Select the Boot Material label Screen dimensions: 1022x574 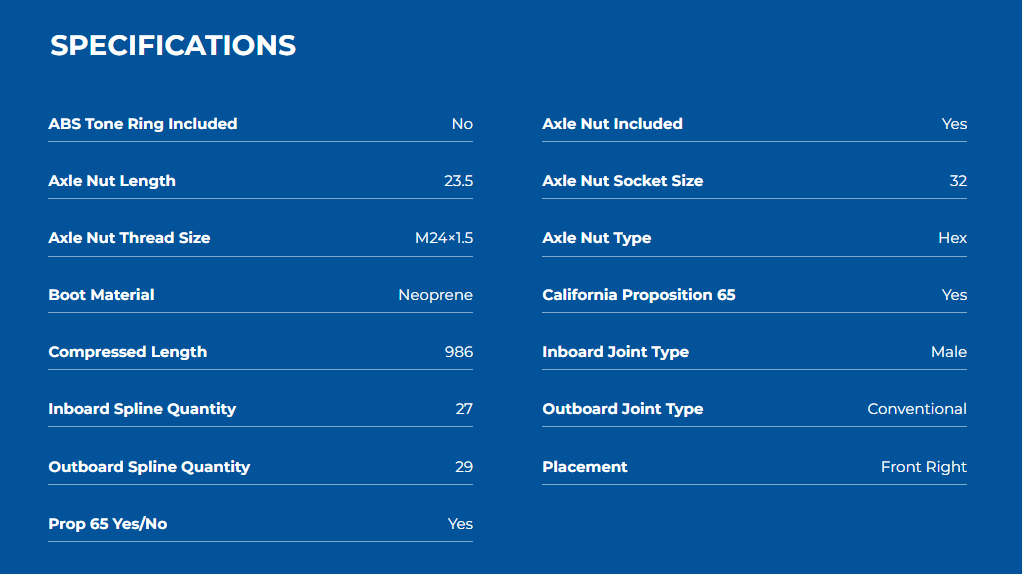101,295
